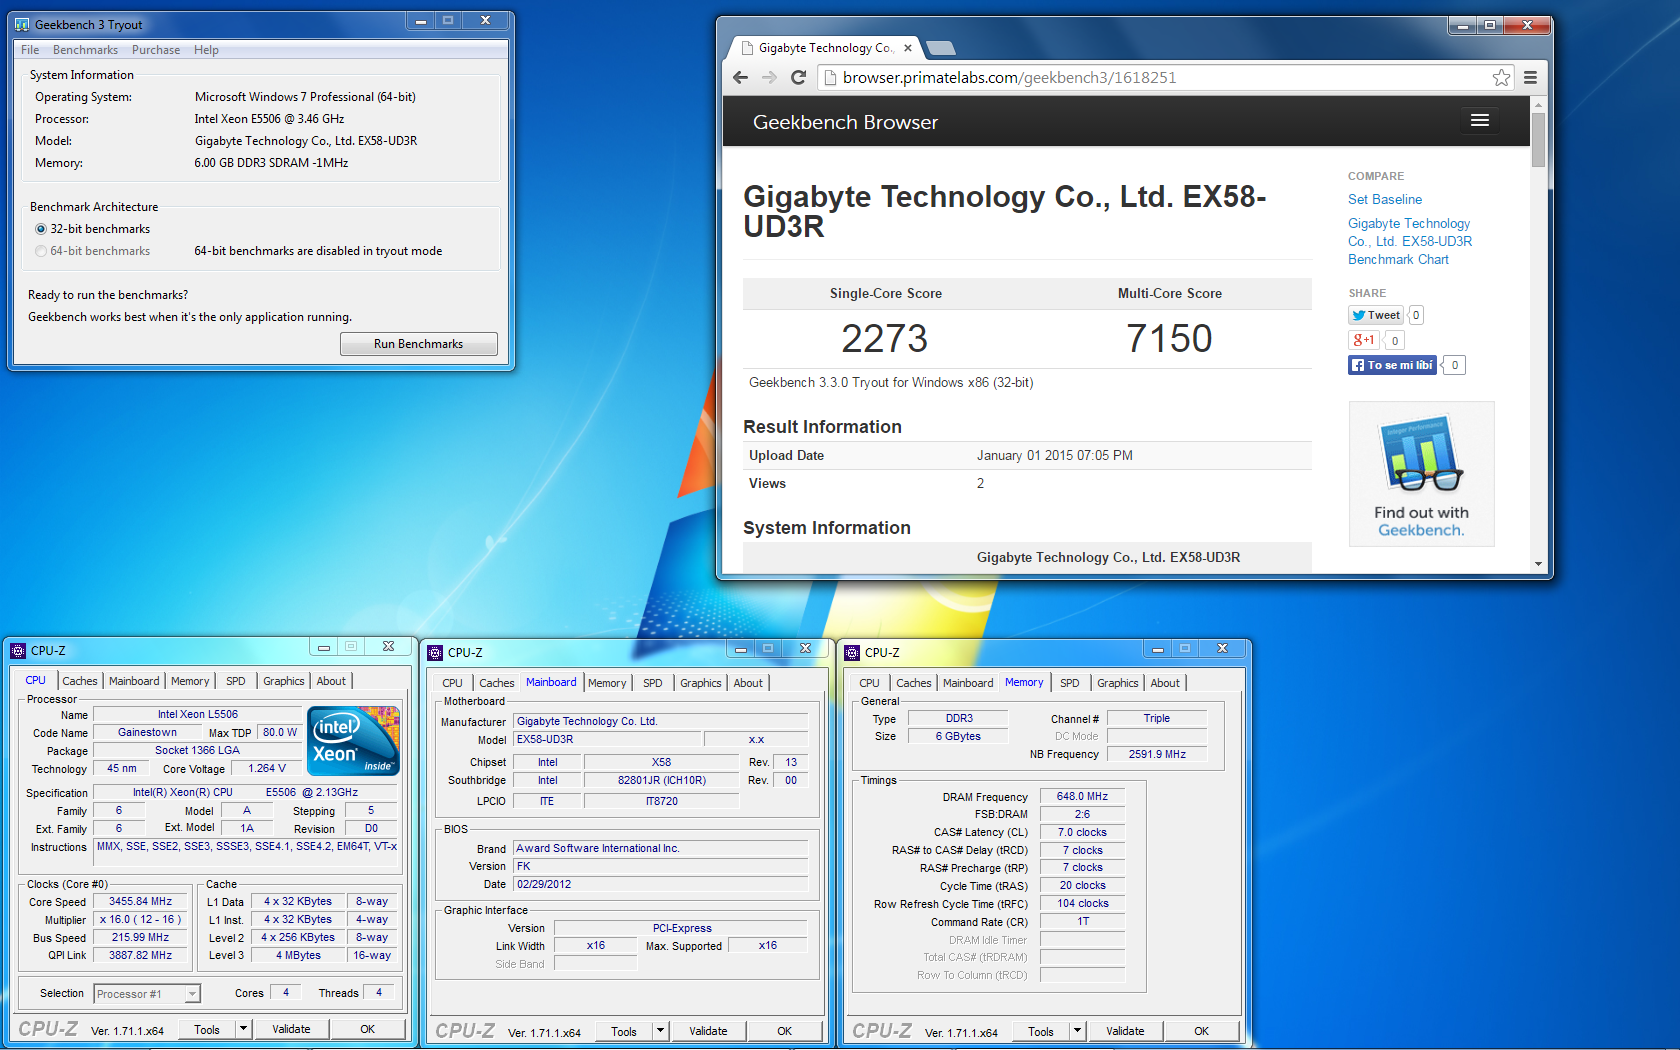
Task: Open the Purchase menu in Geekbench
Action: coord(156,50)
